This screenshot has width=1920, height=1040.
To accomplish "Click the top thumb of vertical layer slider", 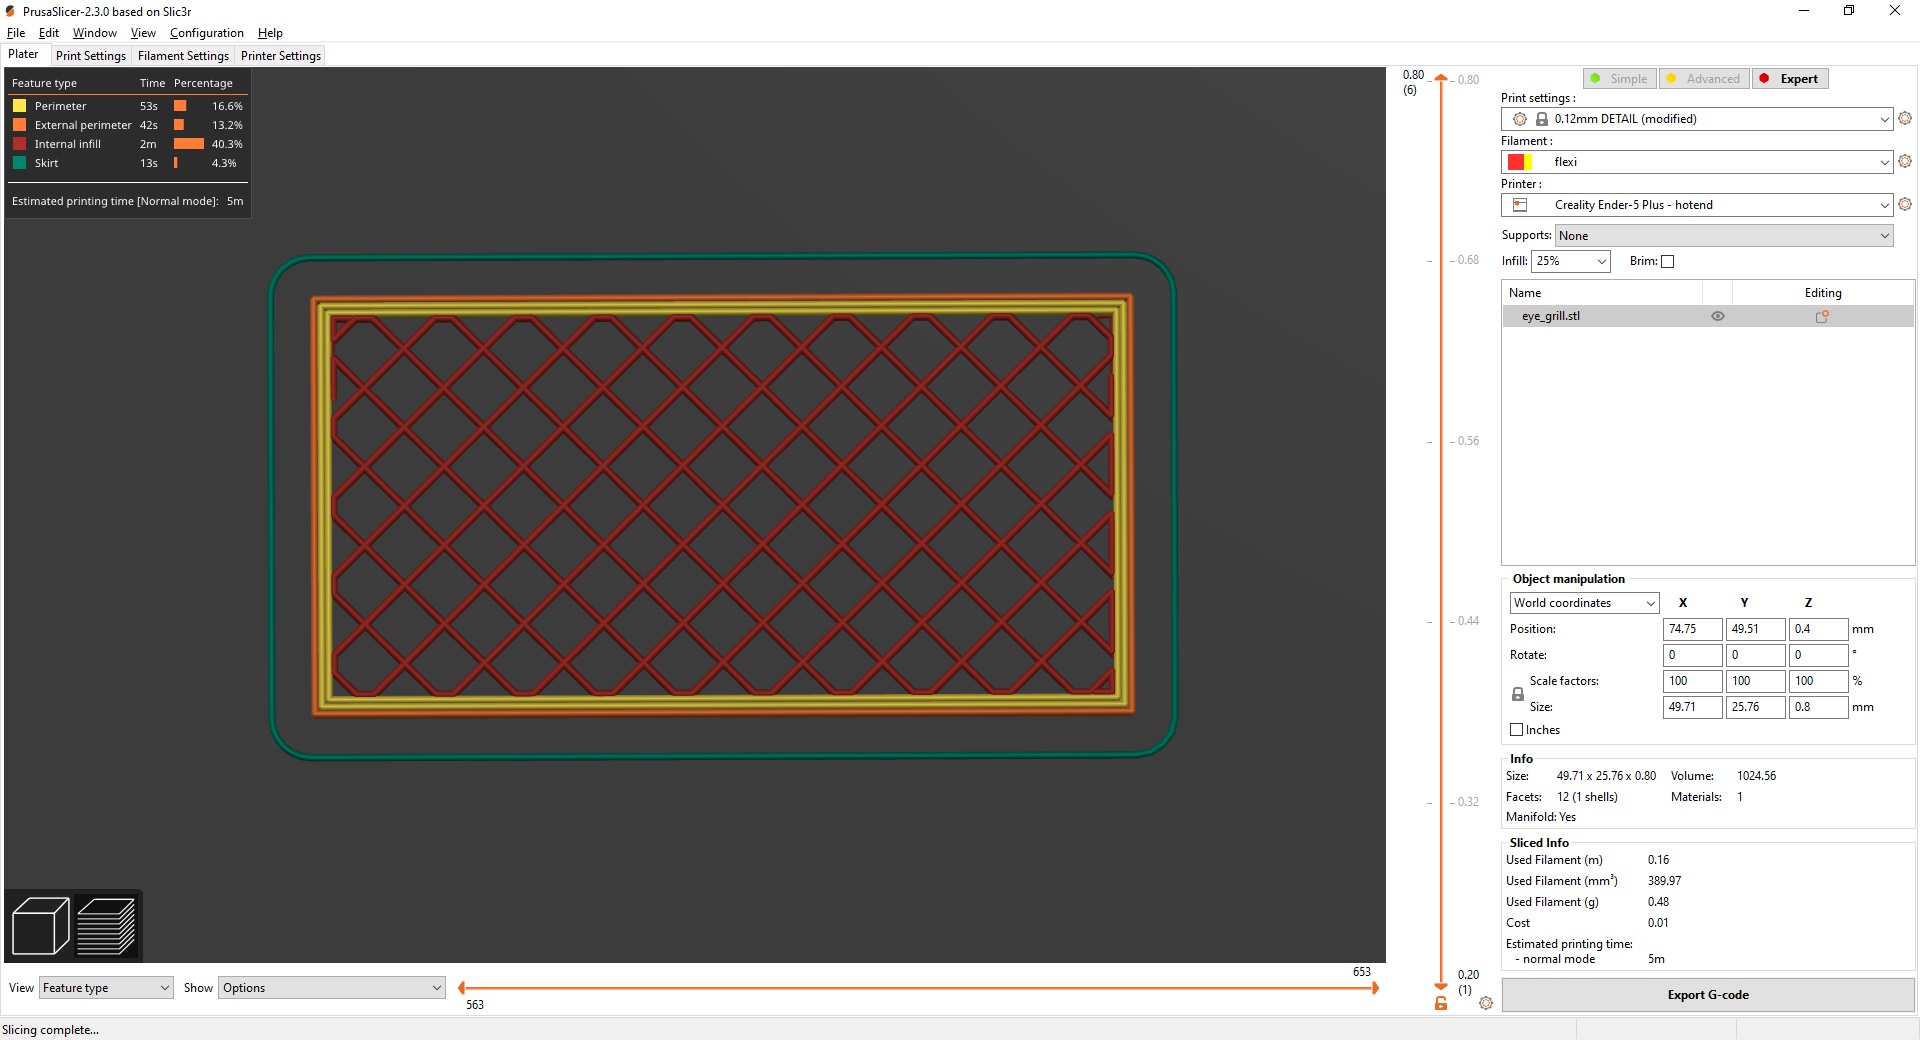I will pos(1441,78).
